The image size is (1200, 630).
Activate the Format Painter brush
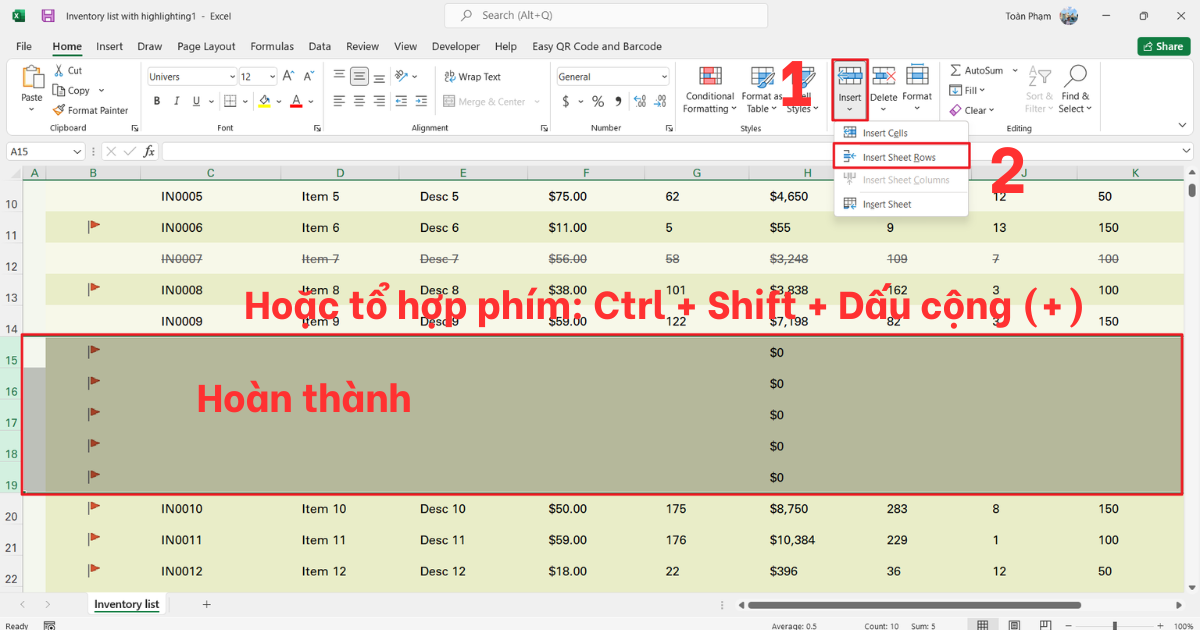(x=60, y=110)
